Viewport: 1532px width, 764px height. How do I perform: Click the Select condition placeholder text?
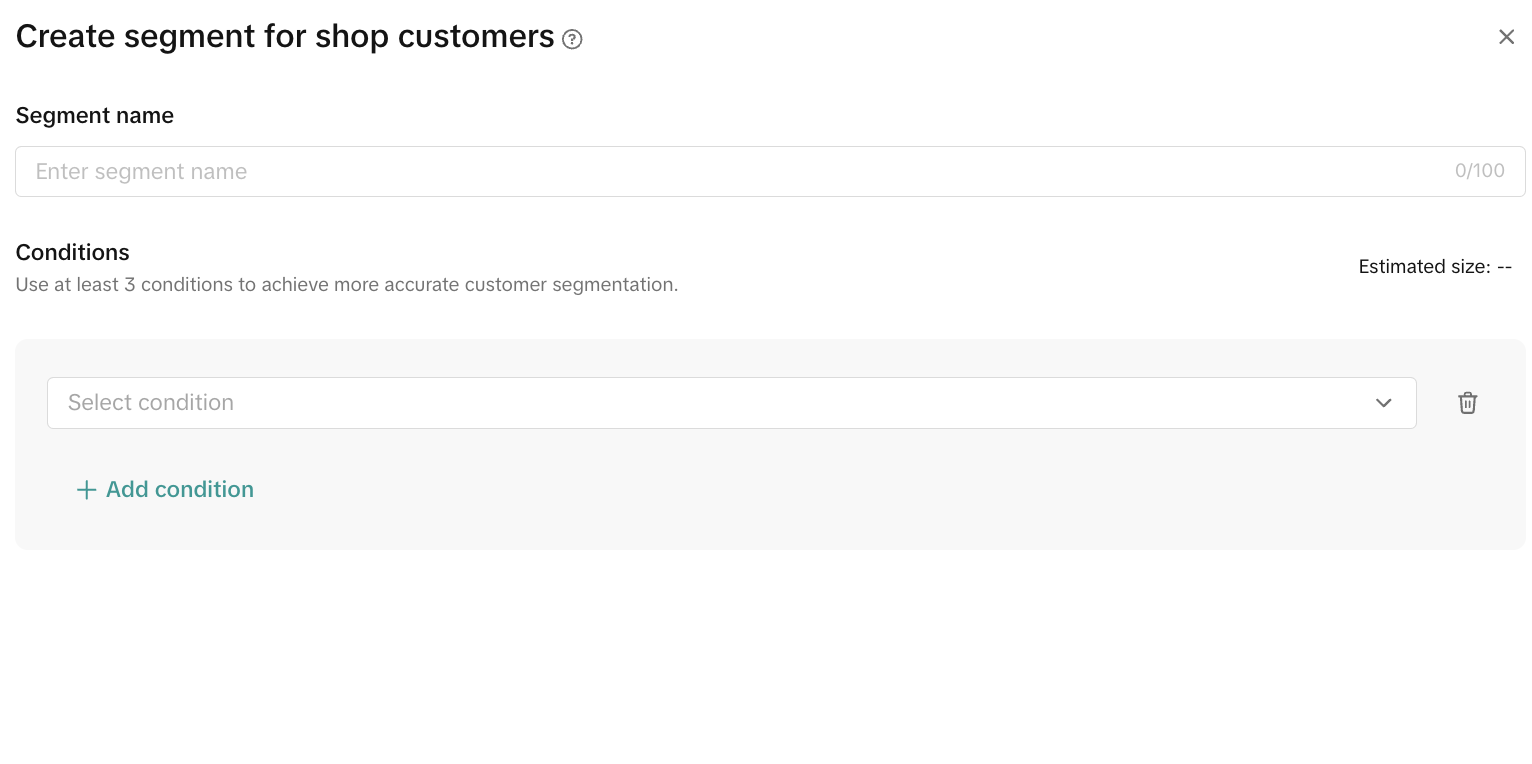[x=151, y=403]
